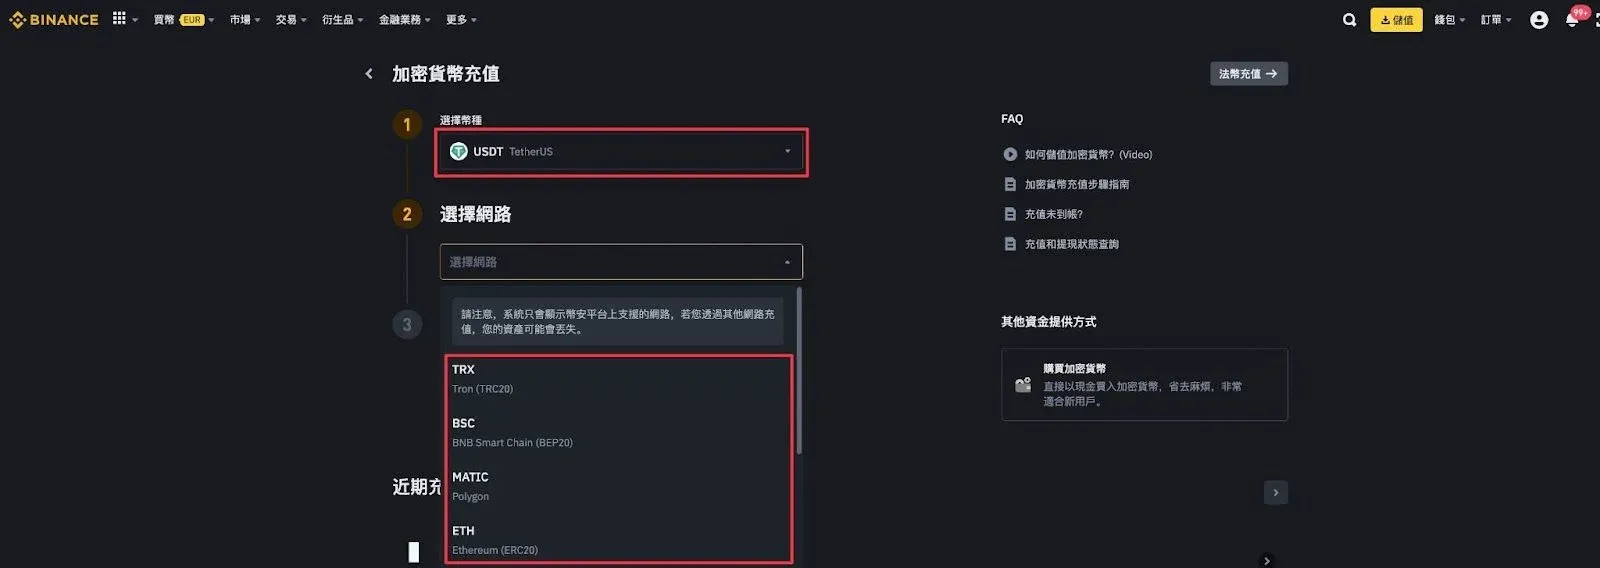Open the user account profile icon

1539,20
